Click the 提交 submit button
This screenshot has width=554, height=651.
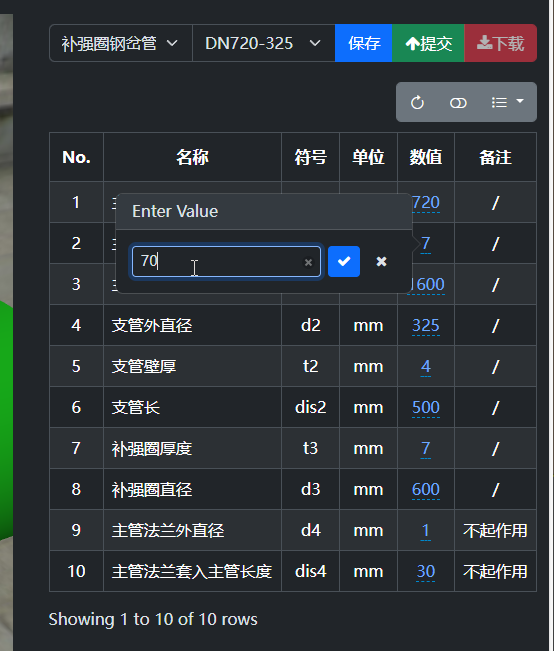tap(428, 43)
